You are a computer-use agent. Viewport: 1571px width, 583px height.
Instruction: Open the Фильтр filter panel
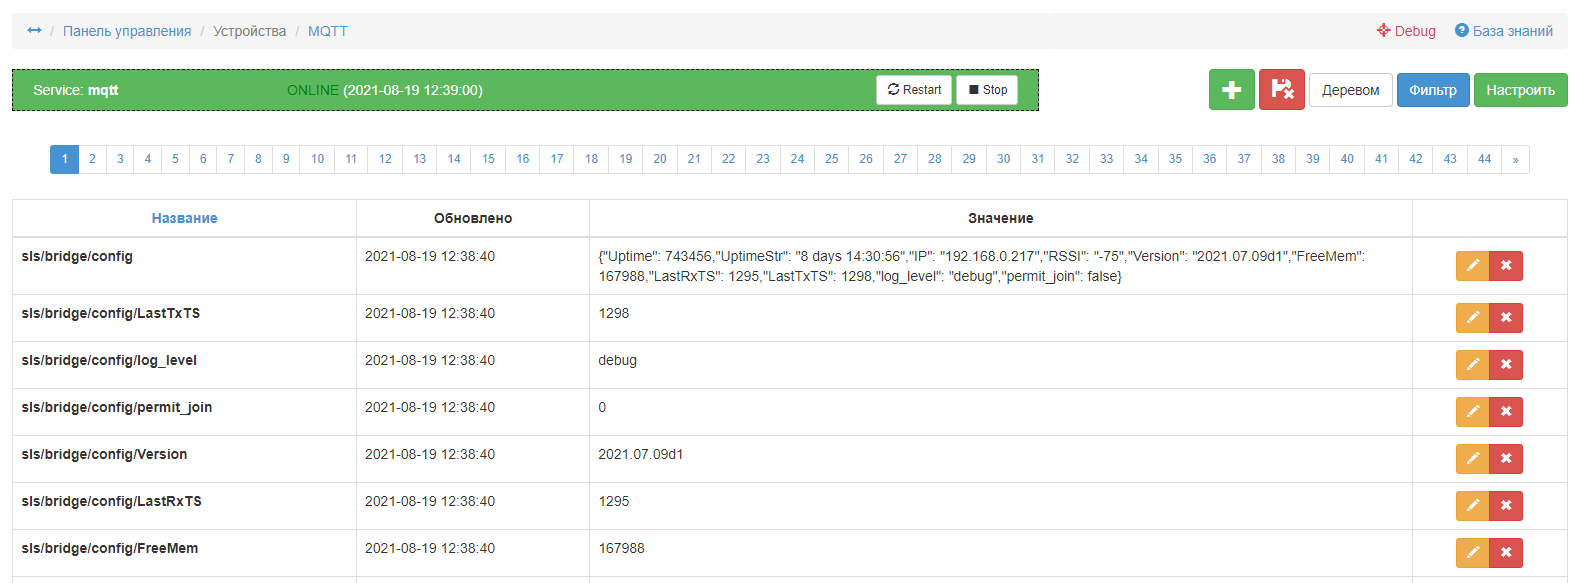1432,90
